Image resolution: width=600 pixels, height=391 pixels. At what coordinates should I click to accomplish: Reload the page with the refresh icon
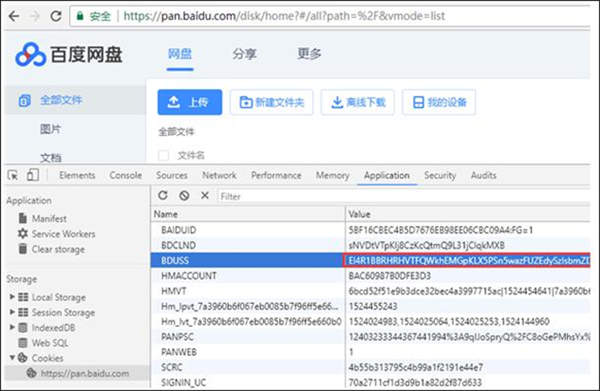tap(56, 16)
